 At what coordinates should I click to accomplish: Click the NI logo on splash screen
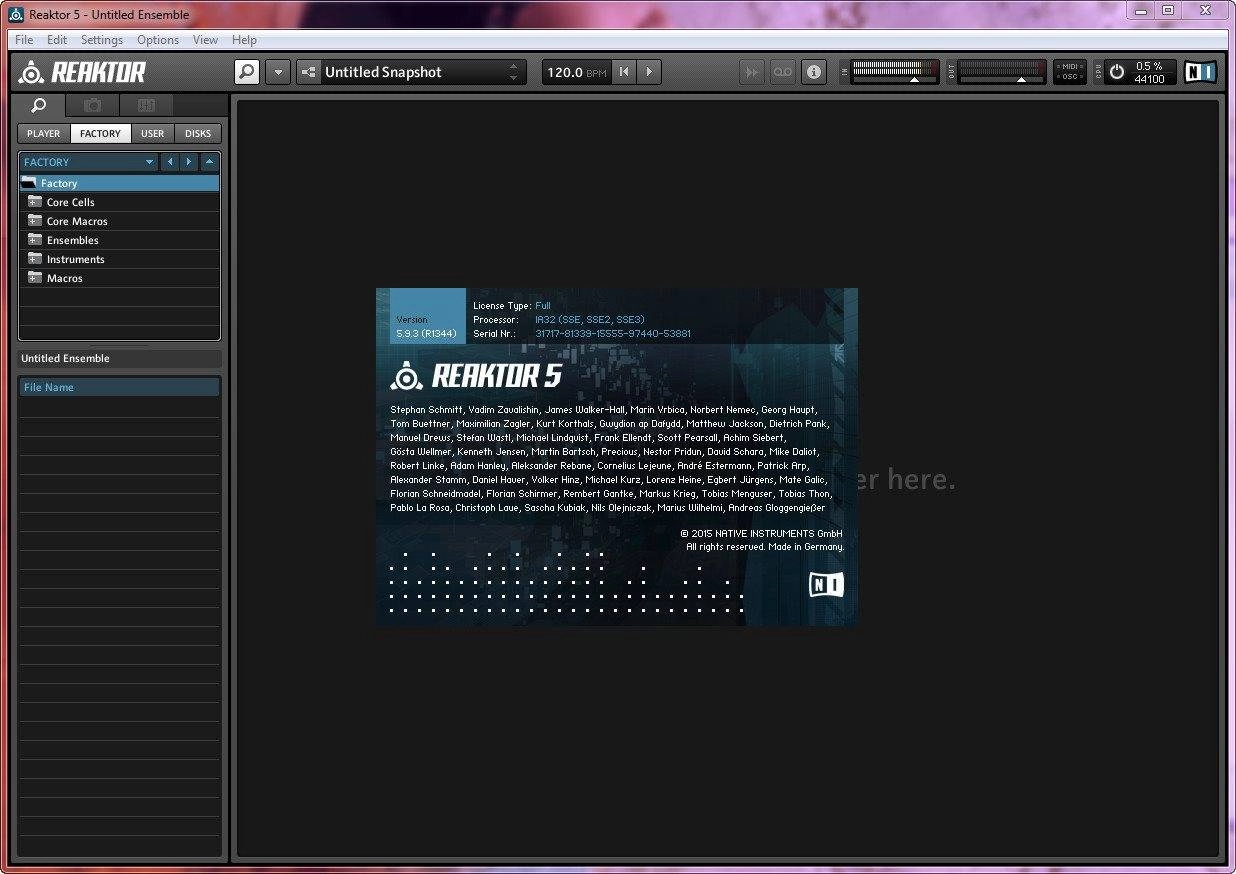click(x=826, y=585)
